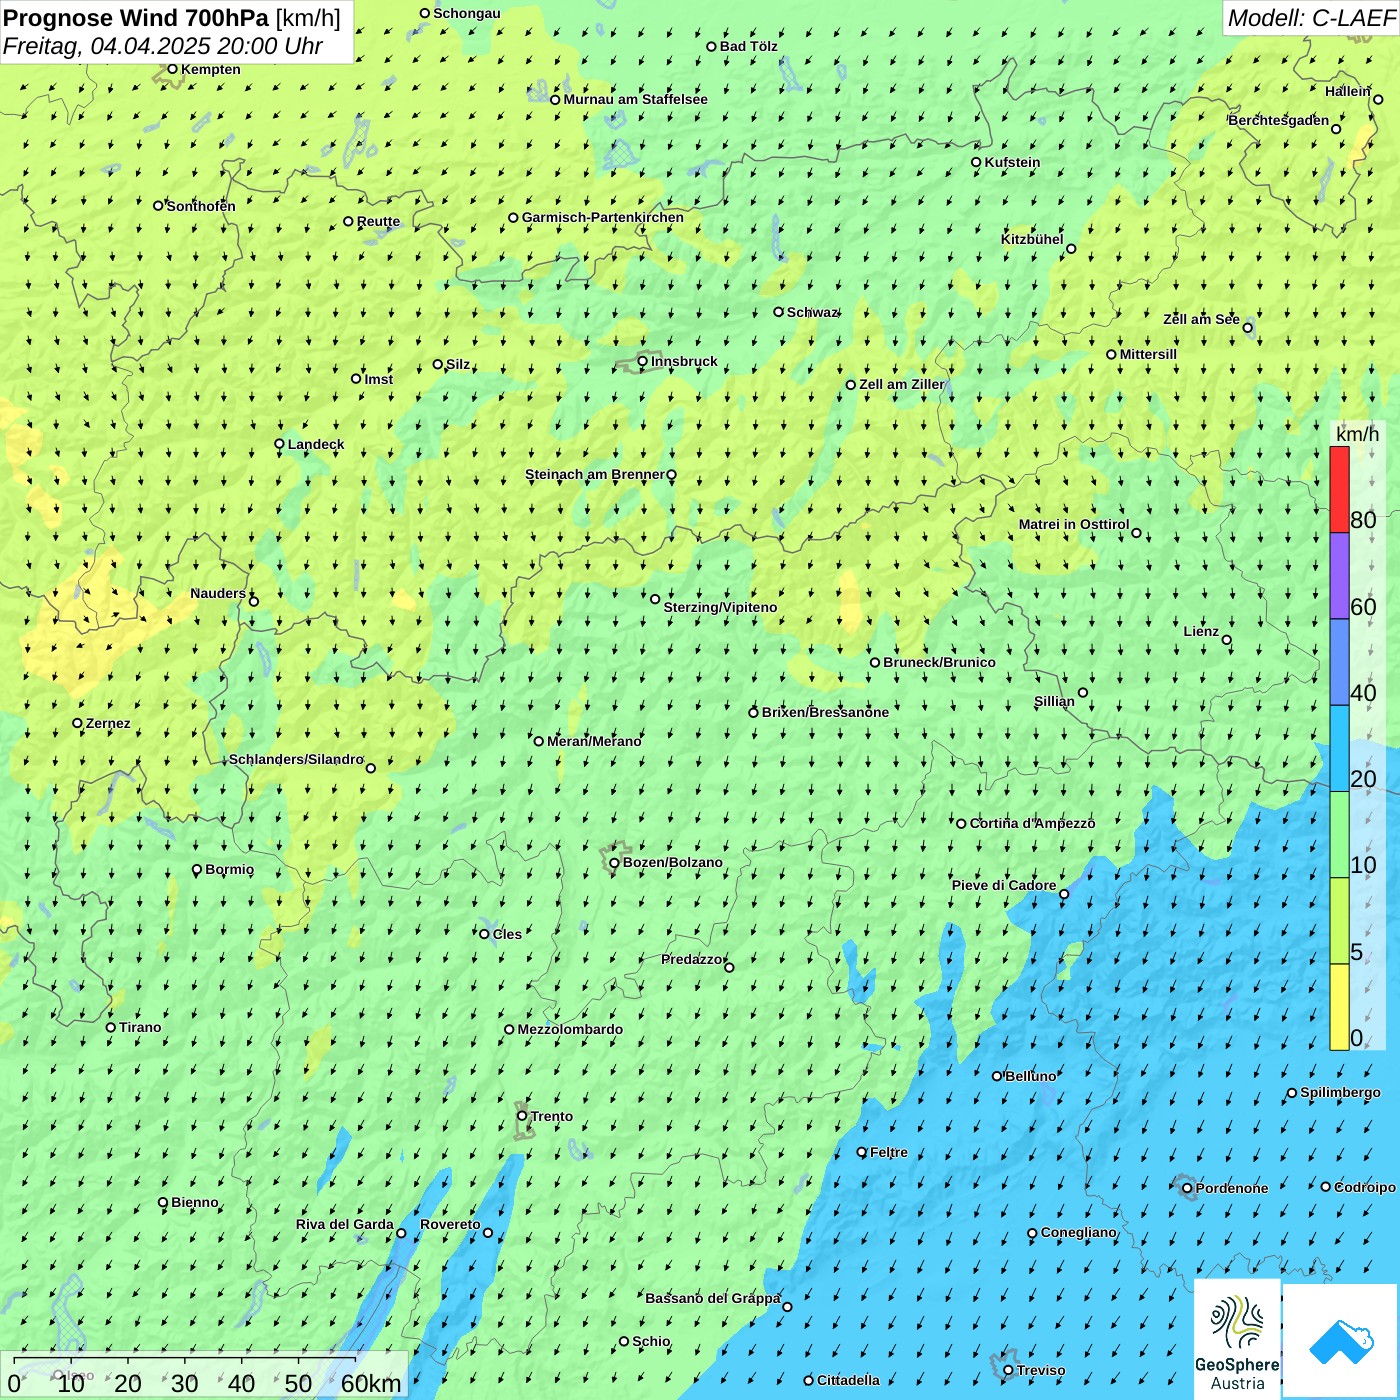Image resolution: width=1400 pixels, height=1400 pixels.
Task: Click the Steinach am Brenner label
Action: tap(594, 474)
